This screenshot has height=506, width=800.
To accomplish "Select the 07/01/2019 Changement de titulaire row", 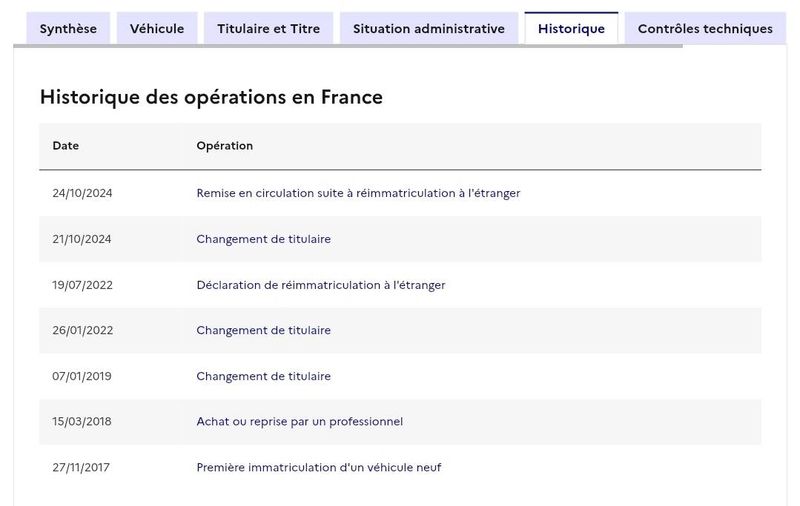I will (400, 376).
